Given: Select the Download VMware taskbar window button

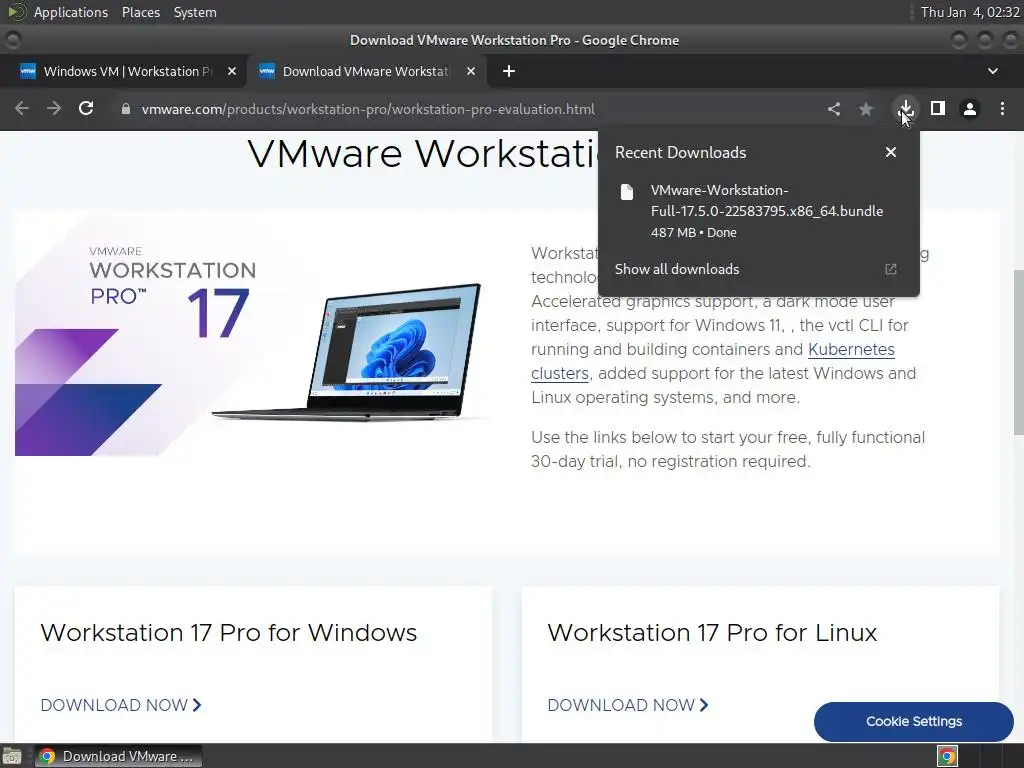Looking at the screenshot, I should 118,756.
